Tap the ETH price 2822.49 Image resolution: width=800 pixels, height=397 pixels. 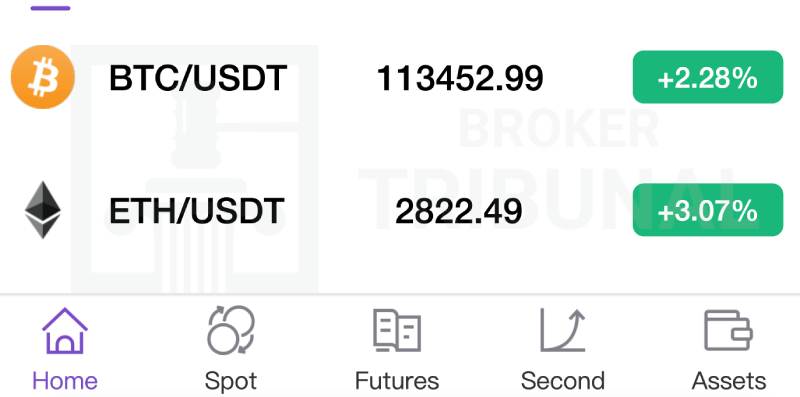click(459, 211)
